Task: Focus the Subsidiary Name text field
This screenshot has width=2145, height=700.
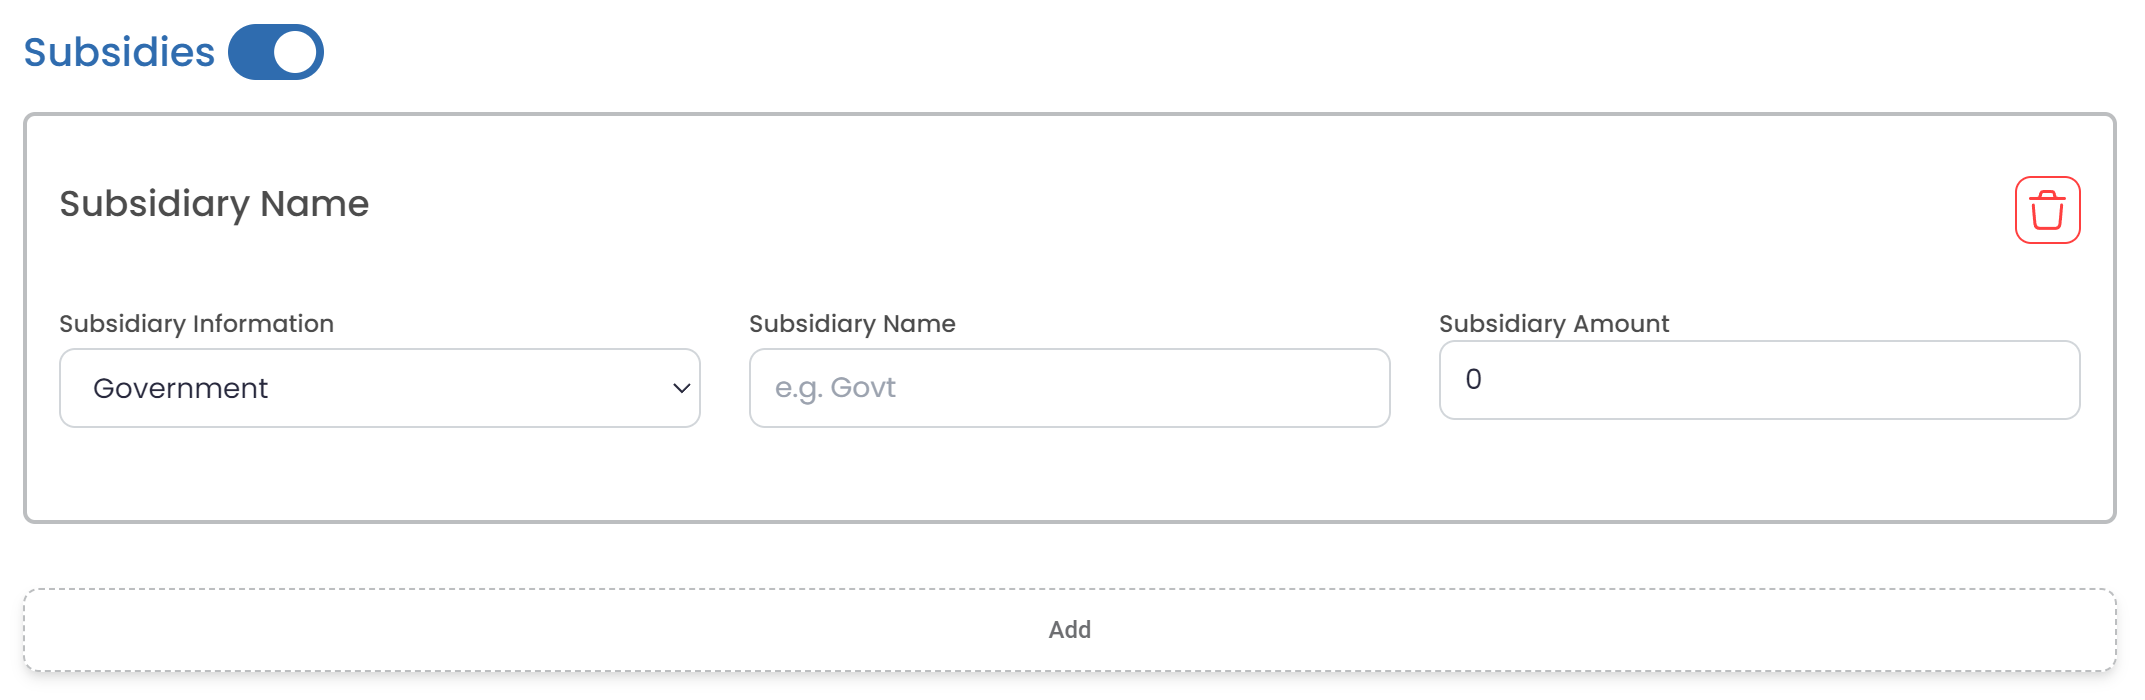Action: pos(1069,388)
